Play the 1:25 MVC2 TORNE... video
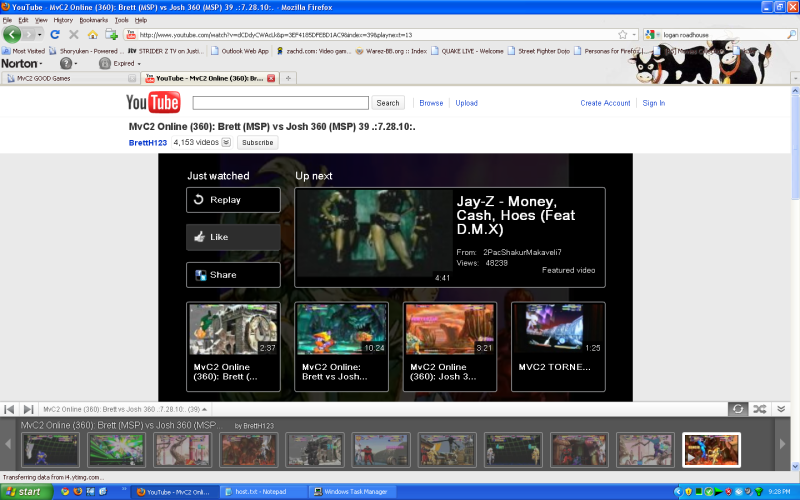The width and height of the screenshot is (800, 500). coord(558,346)
